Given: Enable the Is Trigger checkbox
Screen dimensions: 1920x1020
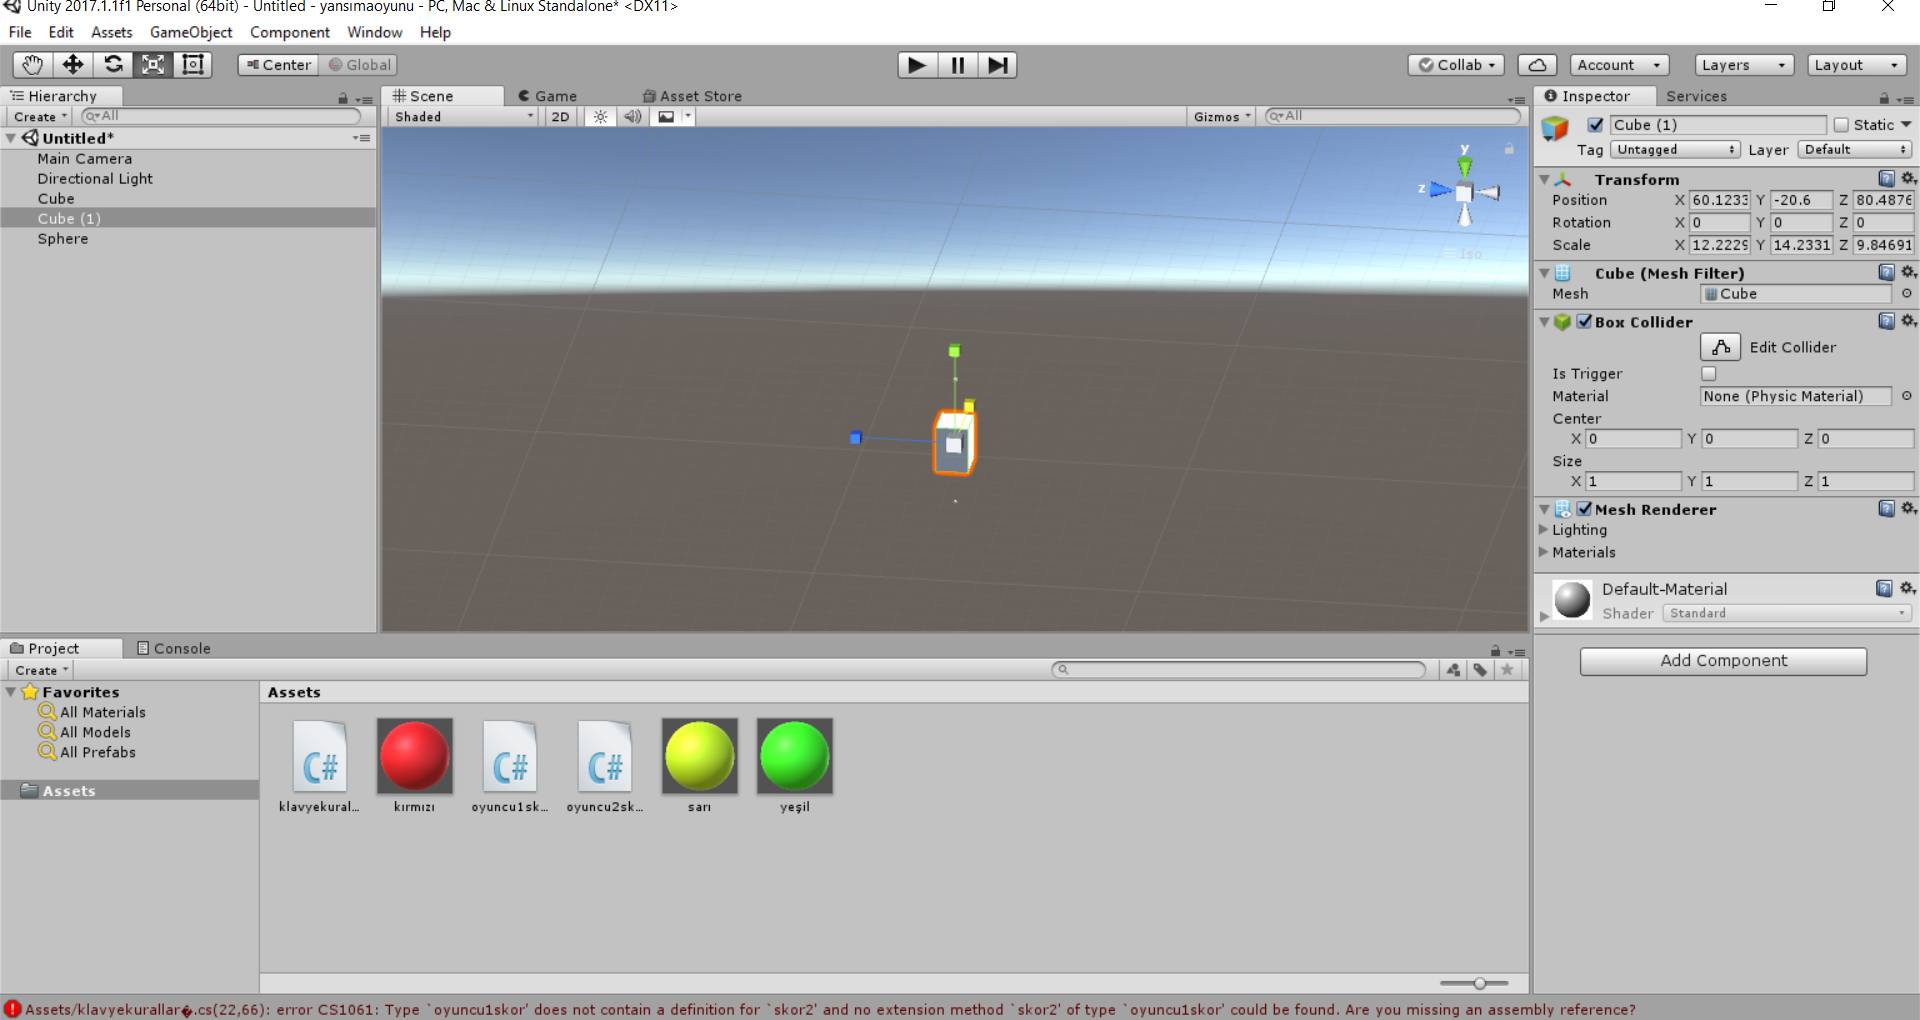Looking at the screenshot, I should point(1709,373).
